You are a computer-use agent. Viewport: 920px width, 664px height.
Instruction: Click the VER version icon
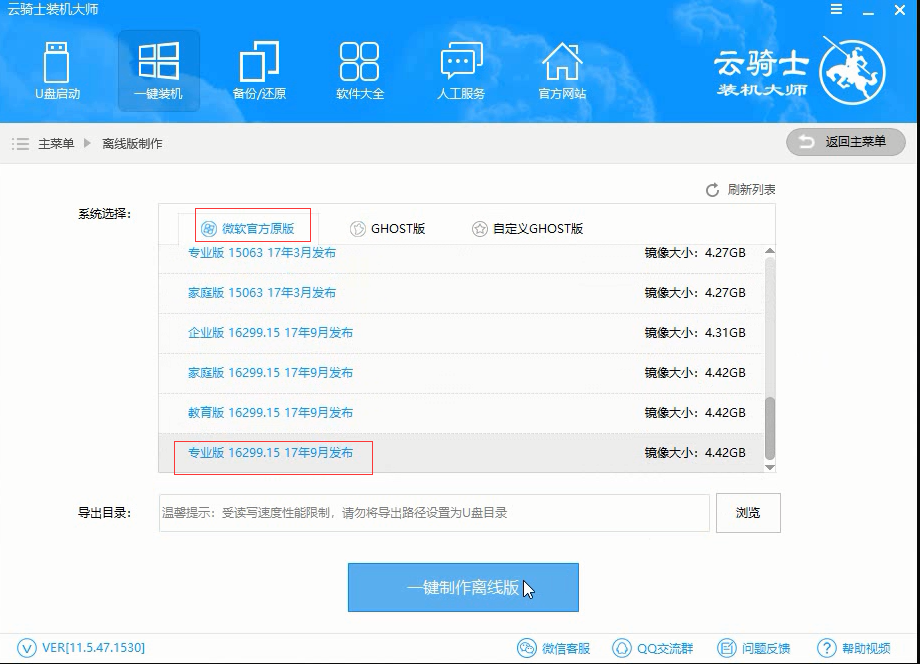[x=27, y=648]
